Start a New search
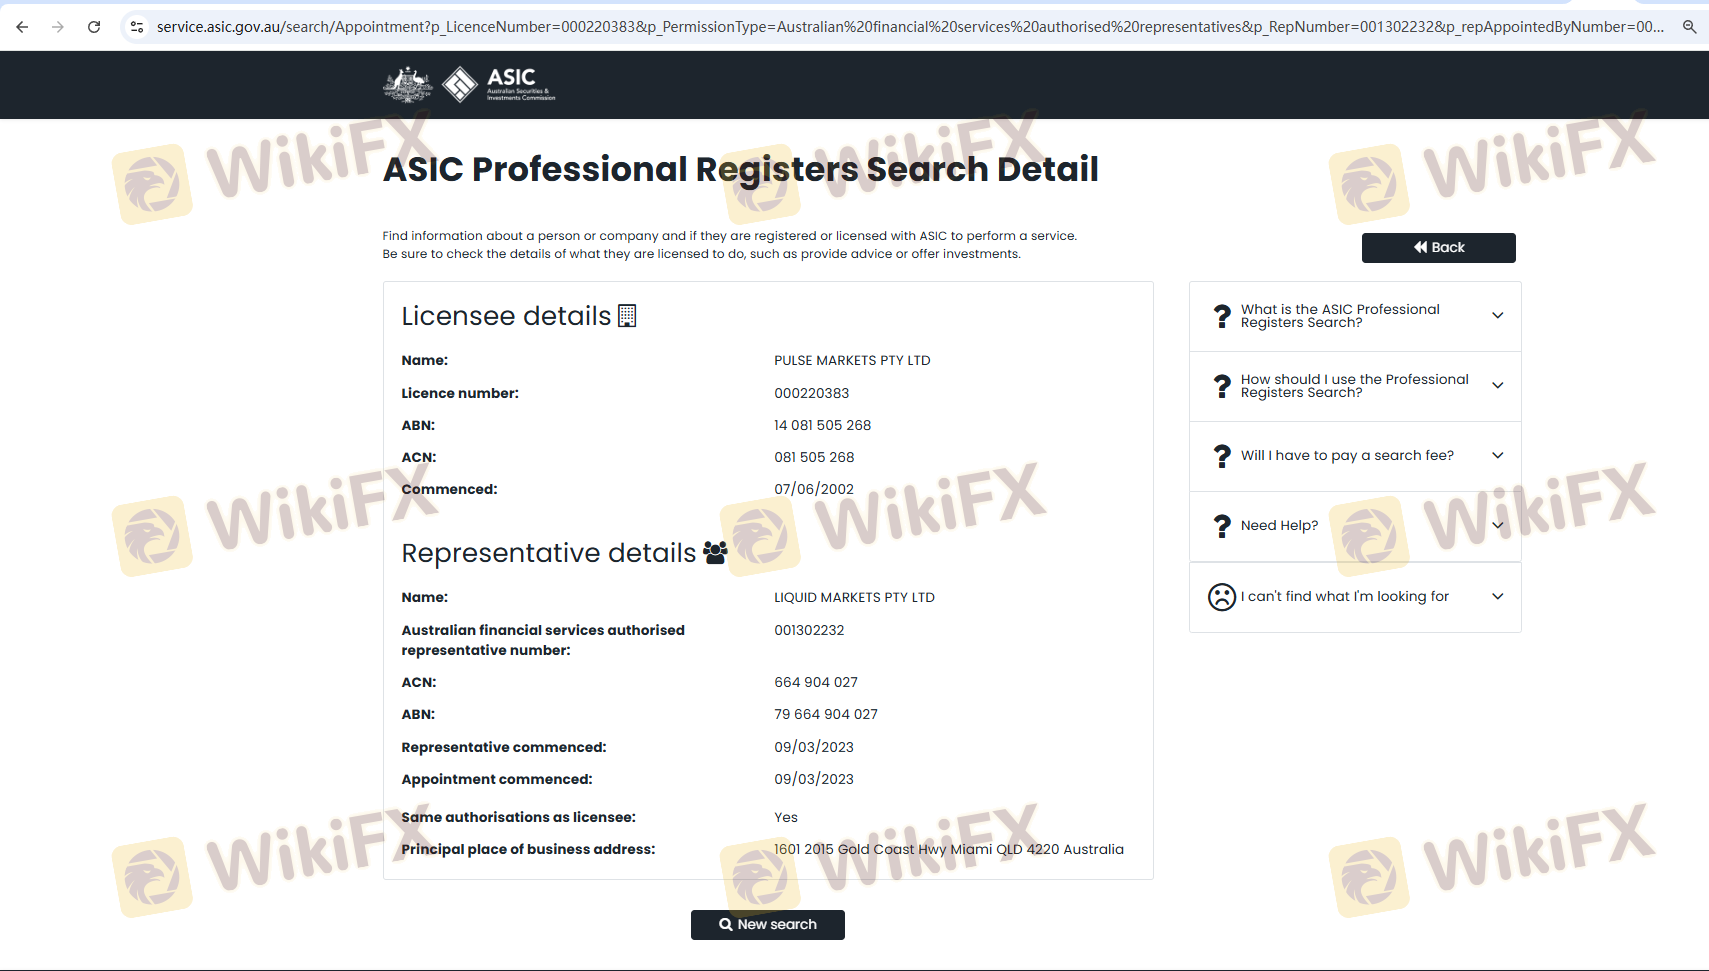This screenshot has height=971, width=1709. coord(767,925)
